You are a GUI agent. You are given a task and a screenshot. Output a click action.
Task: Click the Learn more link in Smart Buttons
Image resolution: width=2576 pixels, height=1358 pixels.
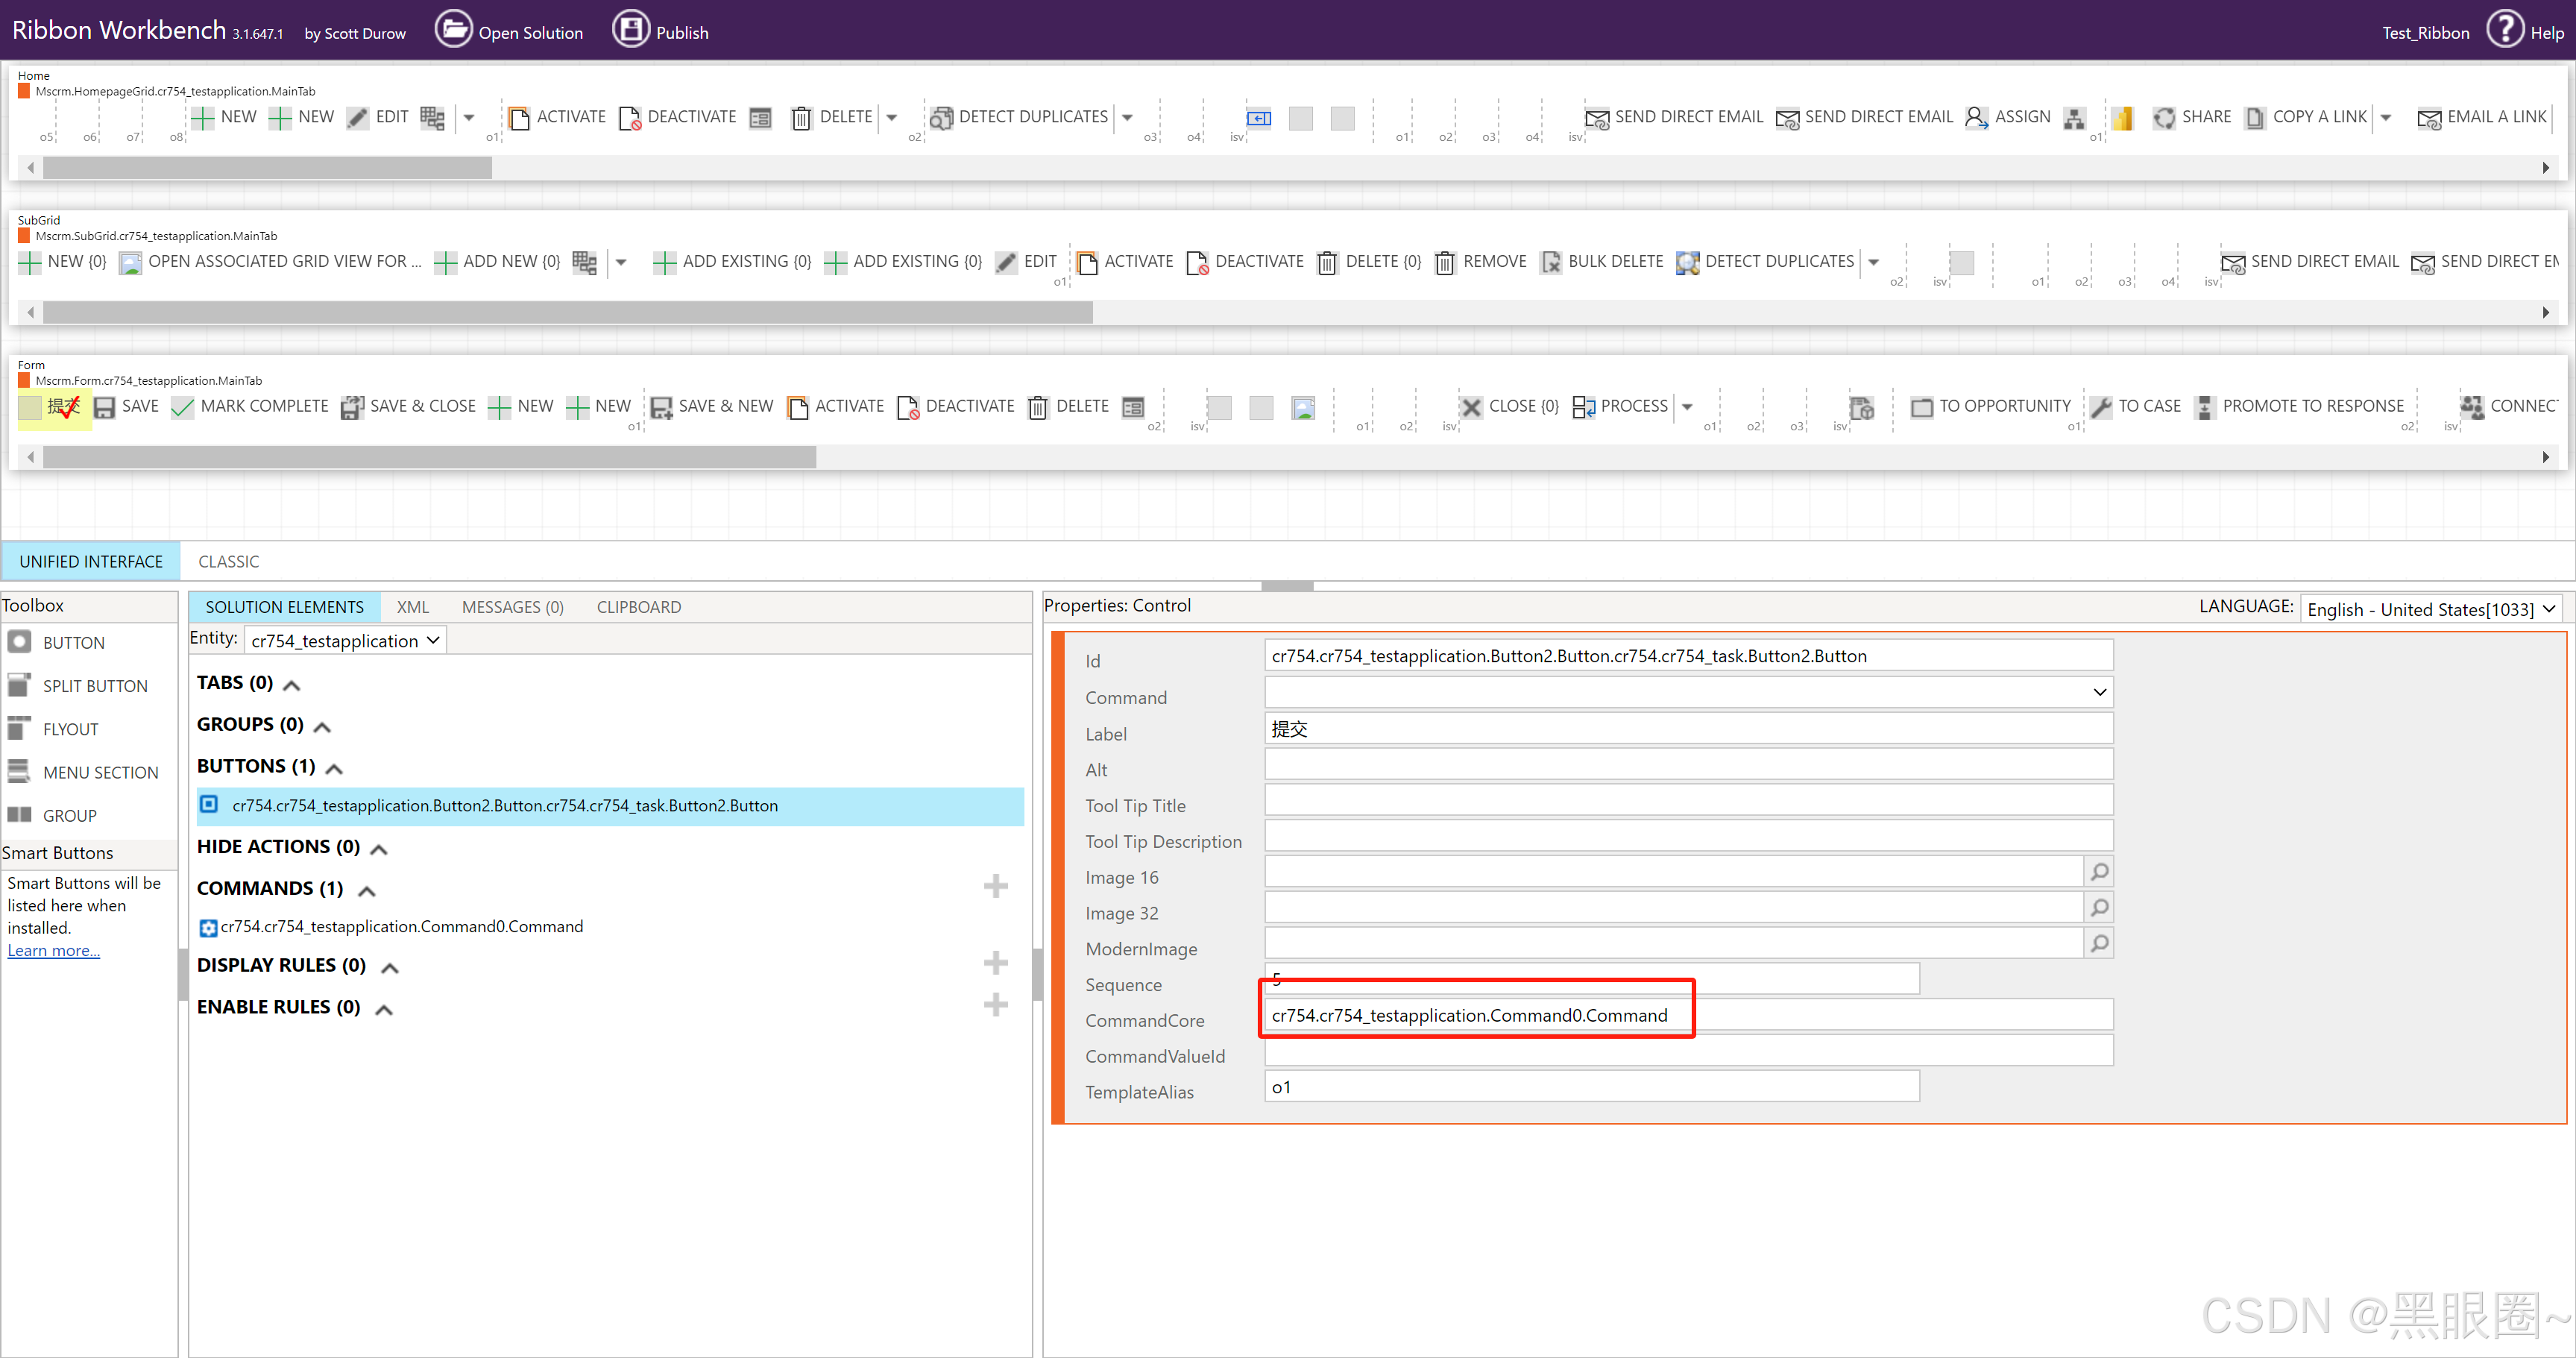[x=52, y=950]
